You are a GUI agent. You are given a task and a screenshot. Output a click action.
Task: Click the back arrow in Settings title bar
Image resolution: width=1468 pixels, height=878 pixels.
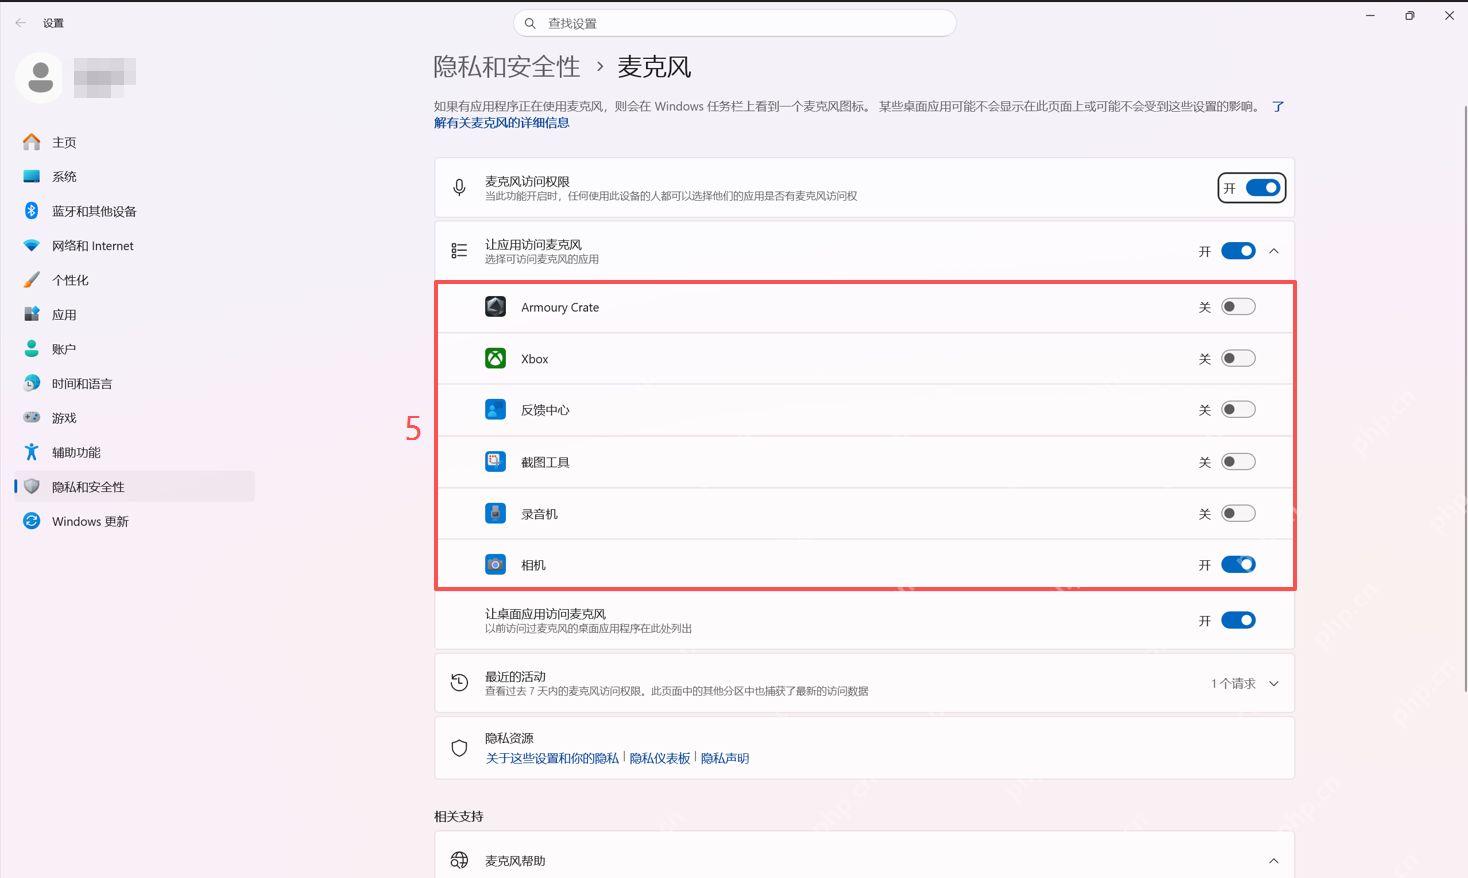[x=21, y=23]
